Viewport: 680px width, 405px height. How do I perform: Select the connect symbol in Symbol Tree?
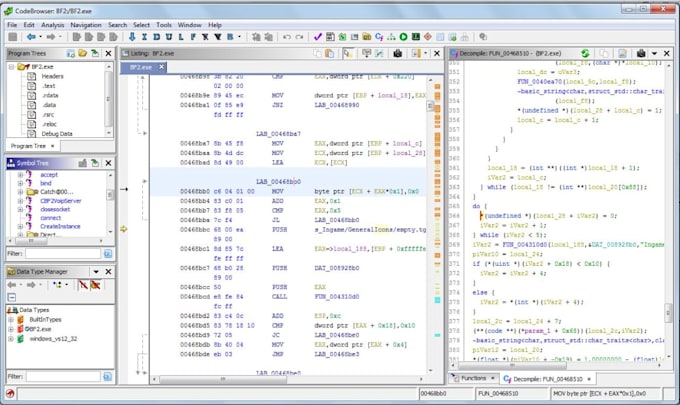tap(51, 218)
